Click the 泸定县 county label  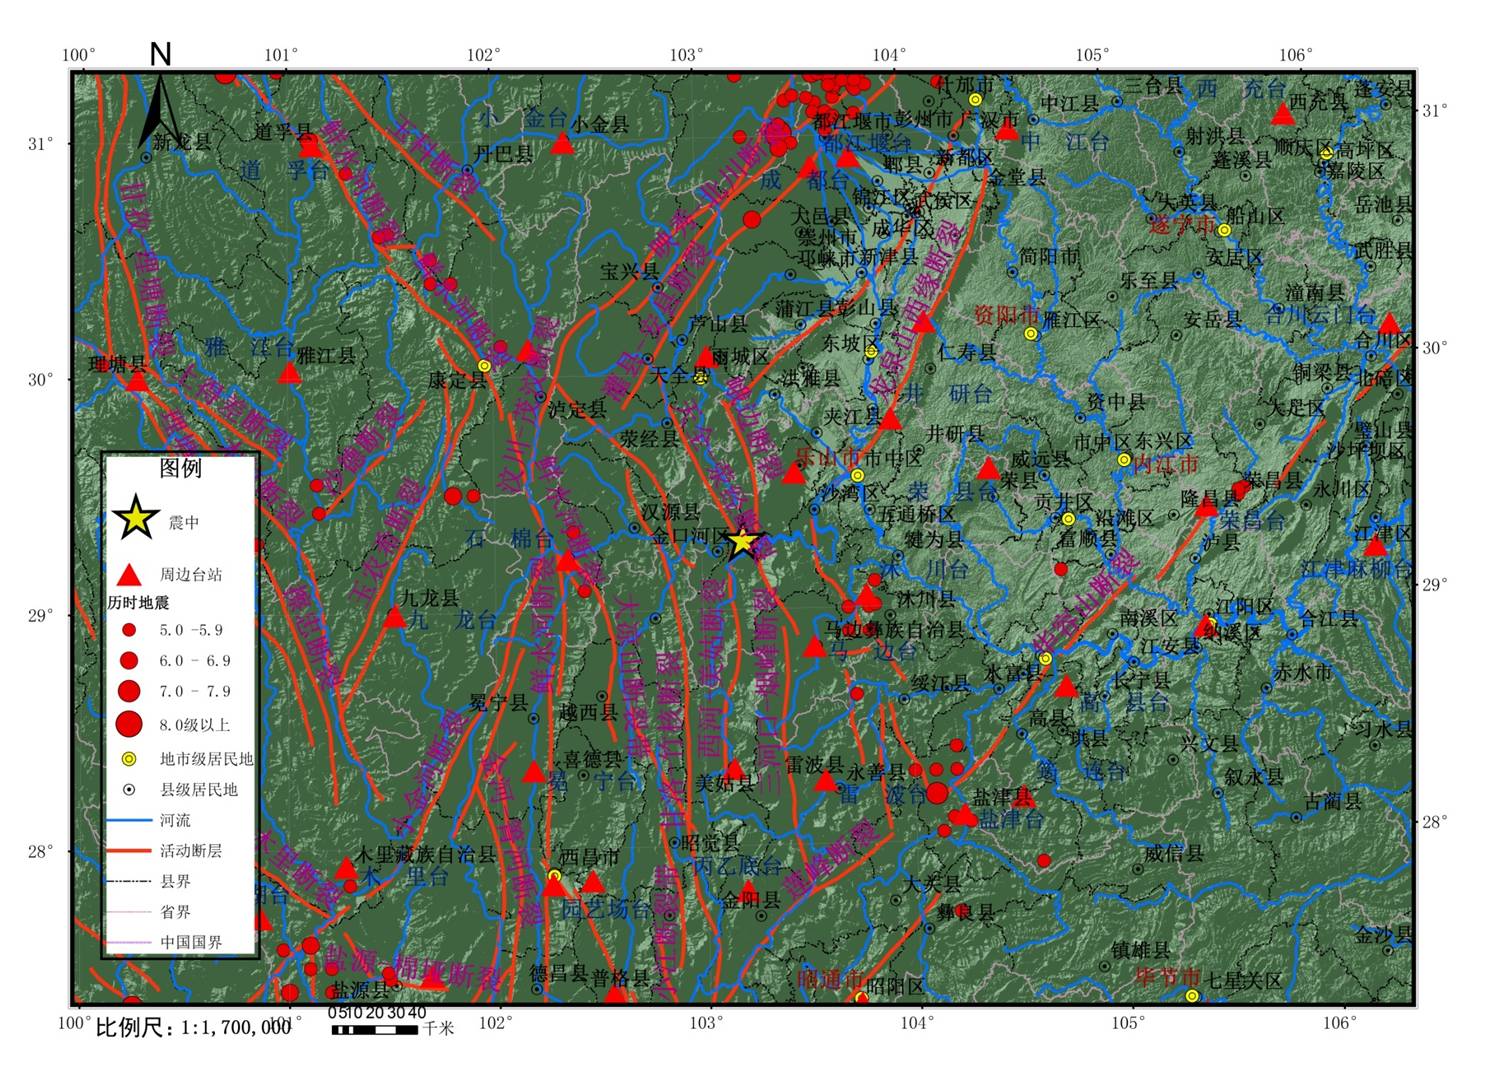click(577, 409)
